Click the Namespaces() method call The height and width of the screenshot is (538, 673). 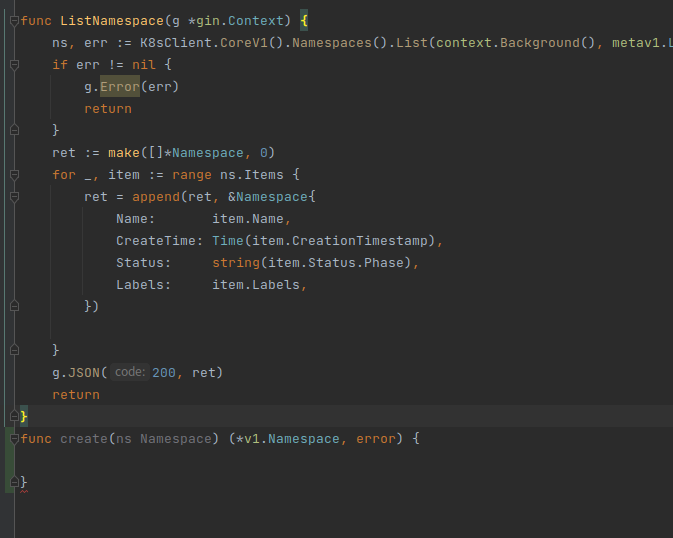point(340,43)
